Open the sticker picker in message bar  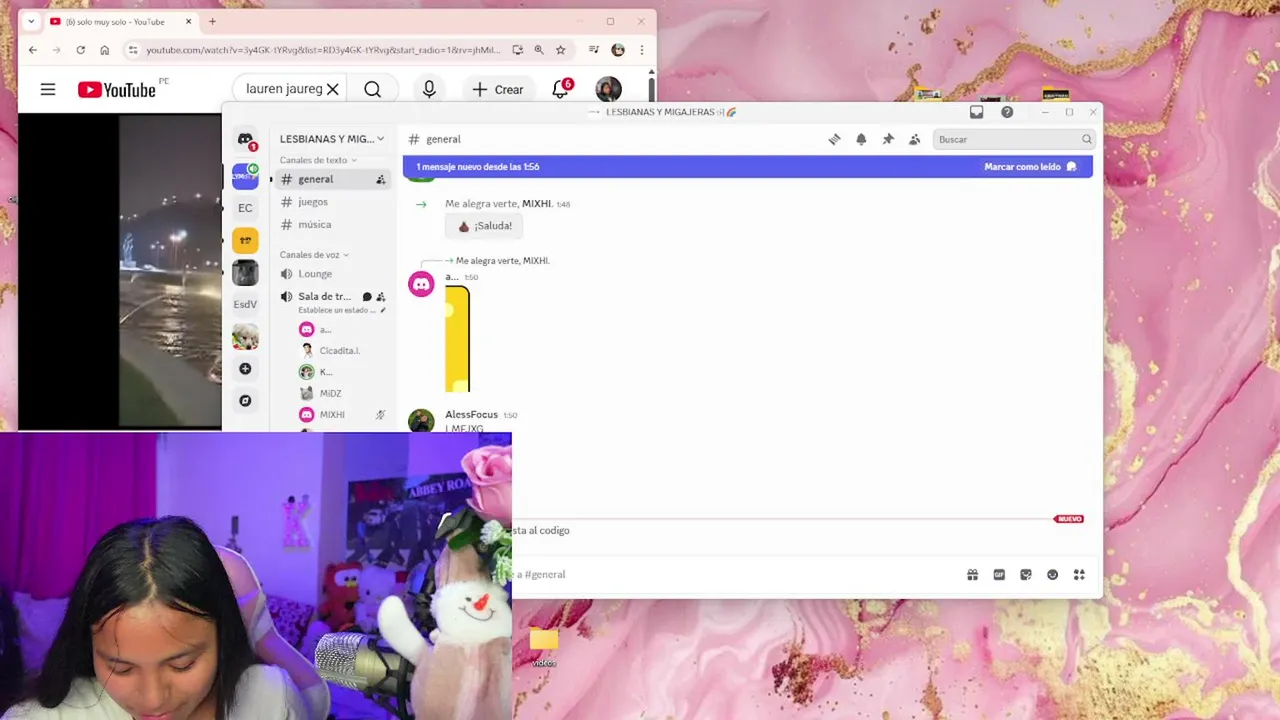pos(1026,575)
